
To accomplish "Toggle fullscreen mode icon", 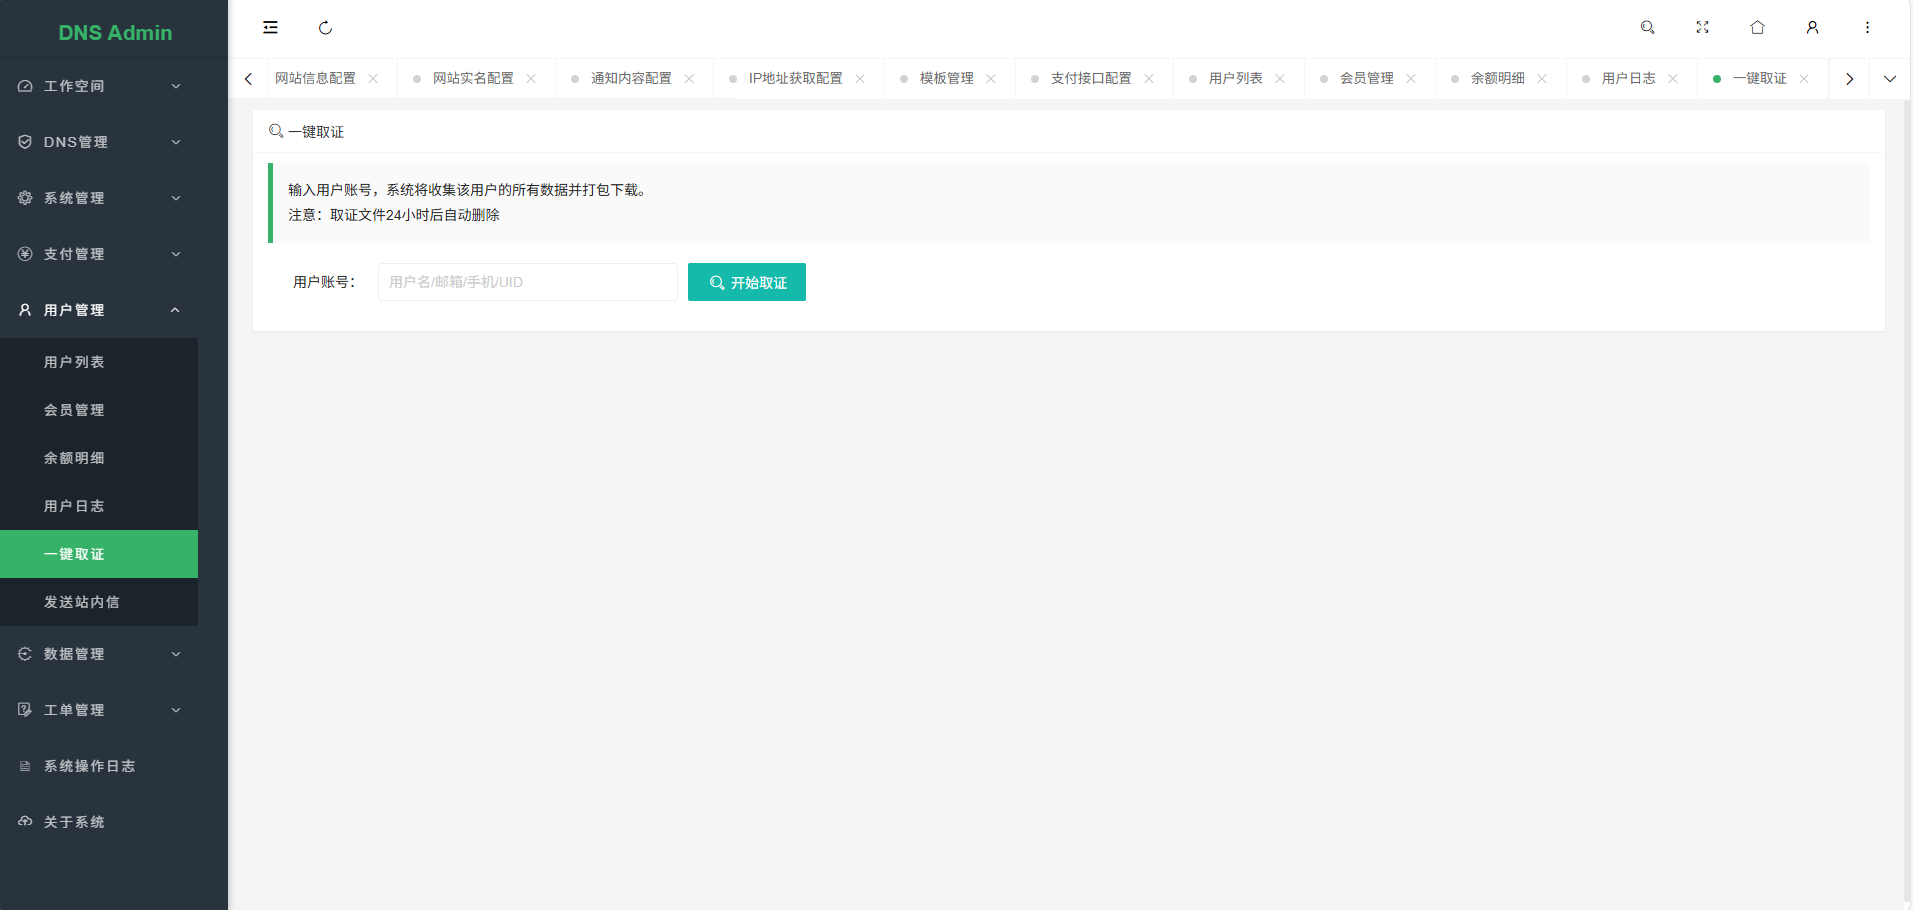I will pos(1702,28).
